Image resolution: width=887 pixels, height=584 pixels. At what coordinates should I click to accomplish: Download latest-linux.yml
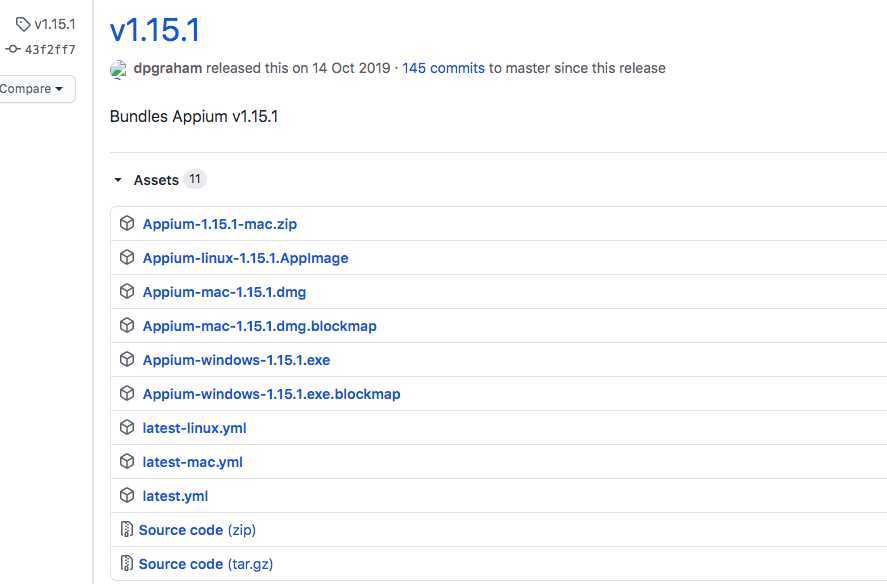click(194, 428)
